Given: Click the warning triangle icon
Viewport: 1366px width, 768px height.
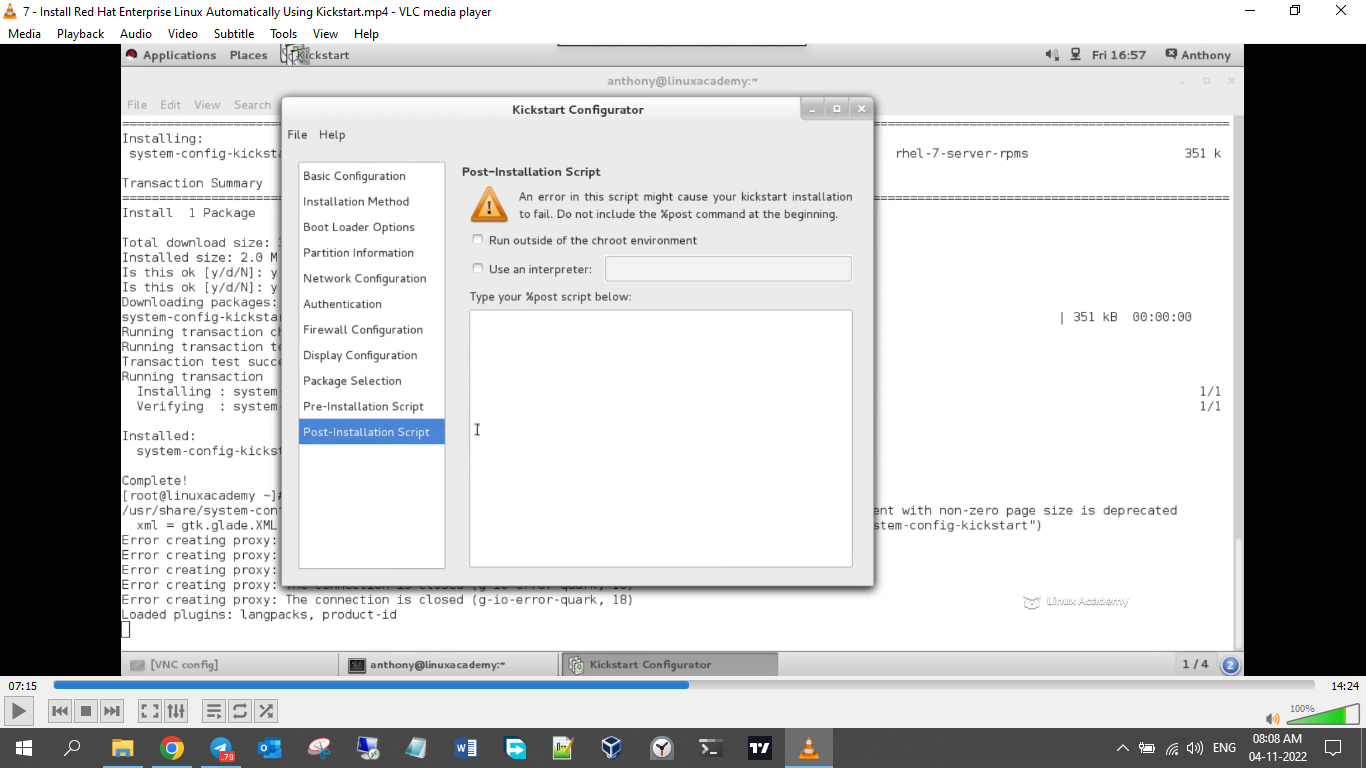Looking at the screenshot, I should click(x=490, y=204).
